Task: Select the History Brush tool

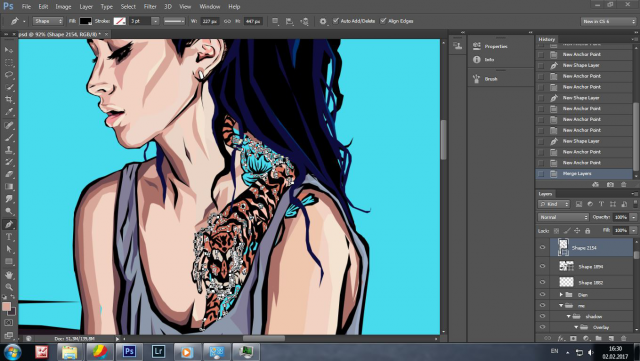Action: (x=9, y=162)
